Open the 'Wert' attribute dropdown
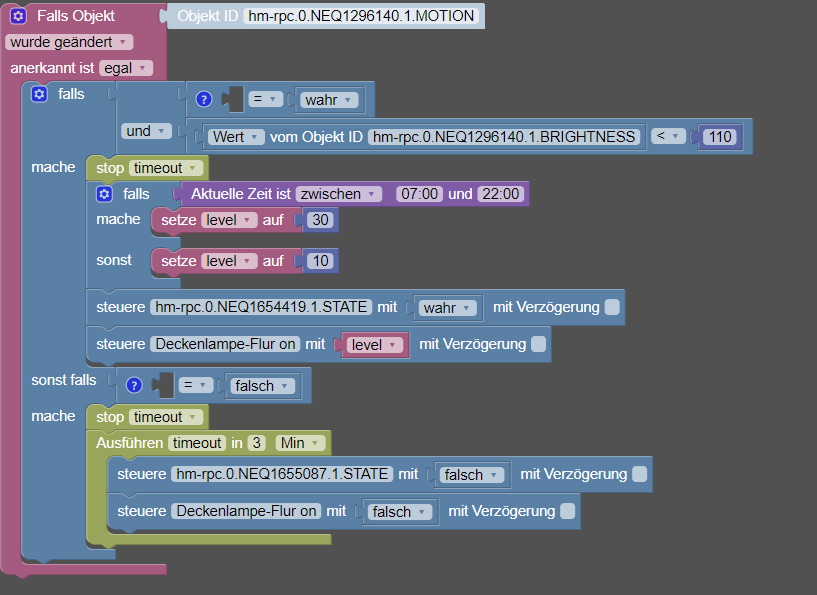Image resolution: width=817 pixels, height=595 pixels. click(236, 137)
